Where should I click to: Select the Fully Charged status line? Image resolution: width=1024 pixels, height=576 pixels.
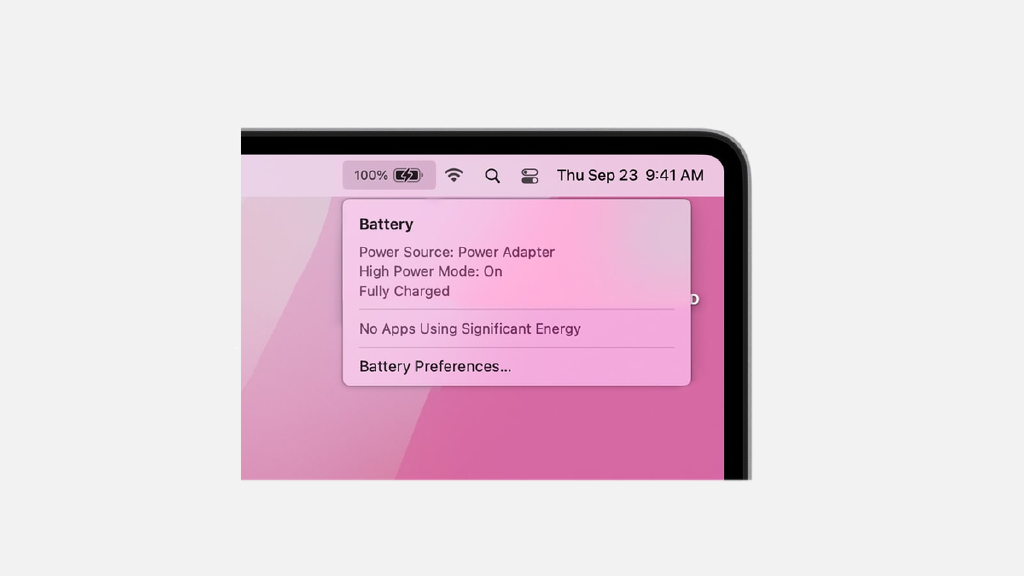tap(404, 291)
